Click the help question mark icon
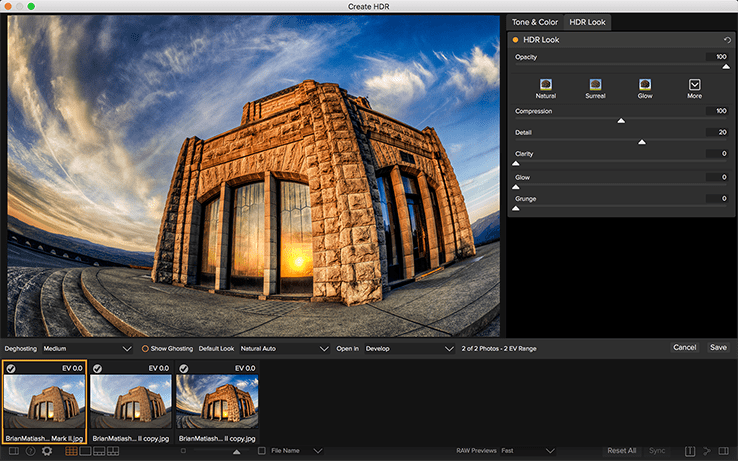This screenshot has height=462, width=738. (x=30, y=452)
